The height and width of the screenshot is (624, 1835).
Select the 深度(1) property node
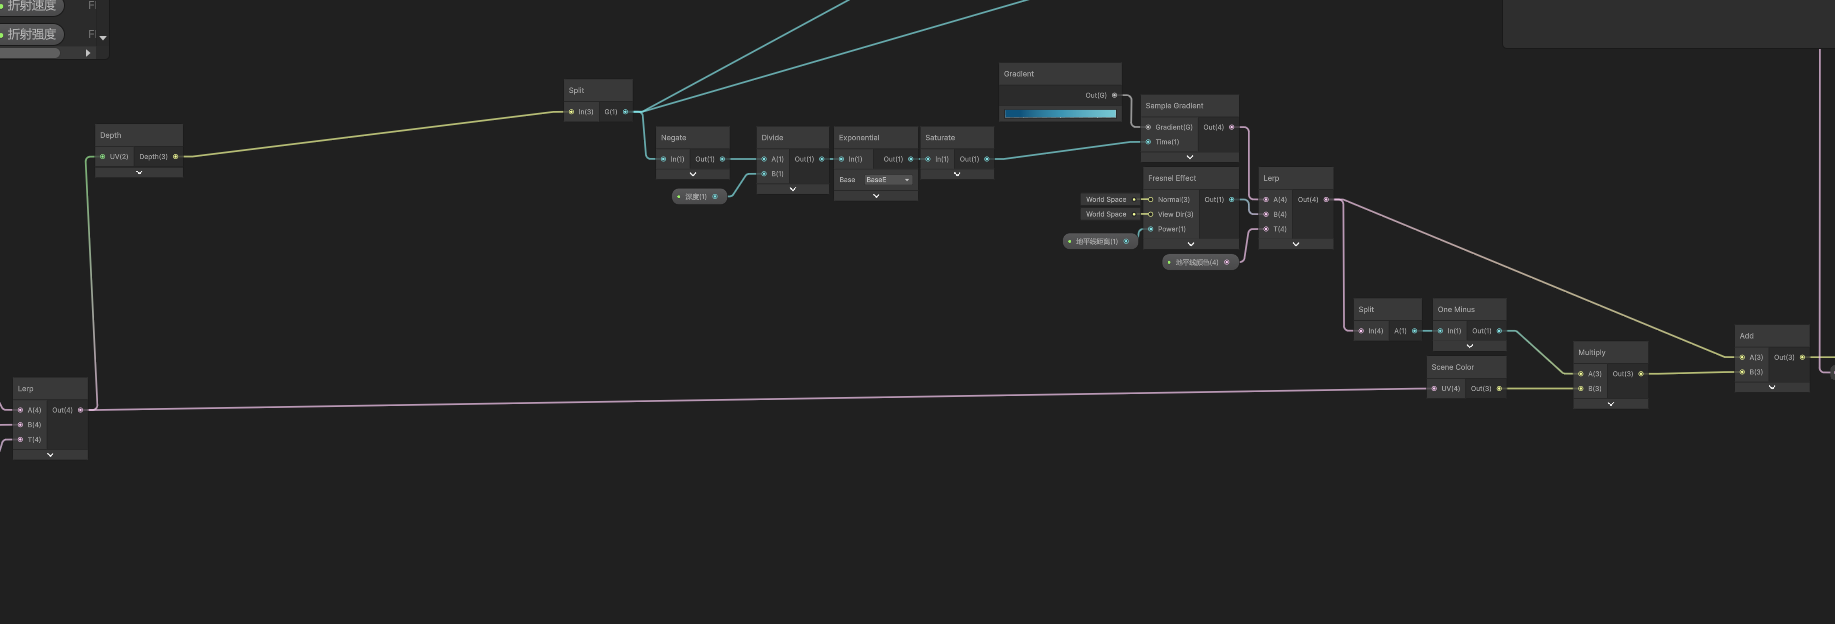click(699, 196)
